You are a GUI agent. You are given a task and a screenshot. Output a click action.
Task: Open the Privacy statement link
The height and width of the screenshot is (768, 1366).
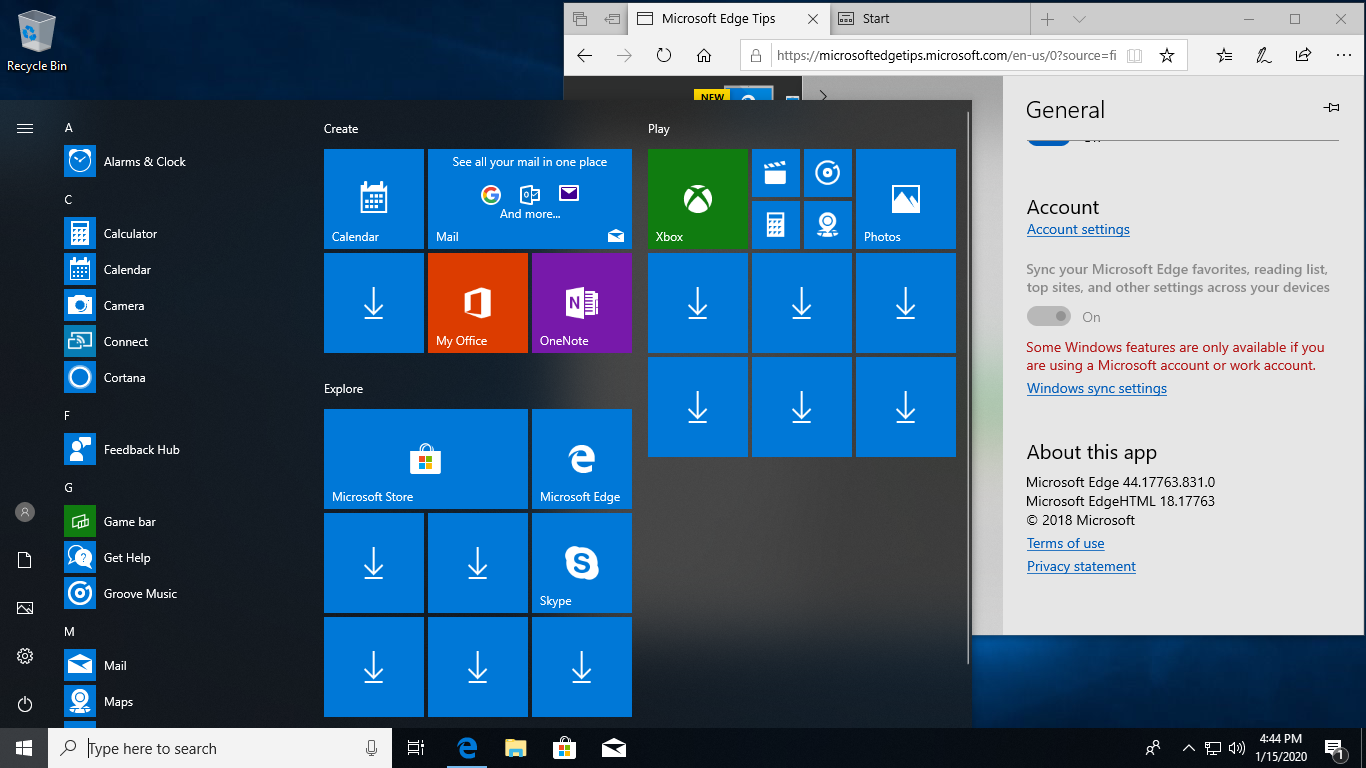(1081, 566)
